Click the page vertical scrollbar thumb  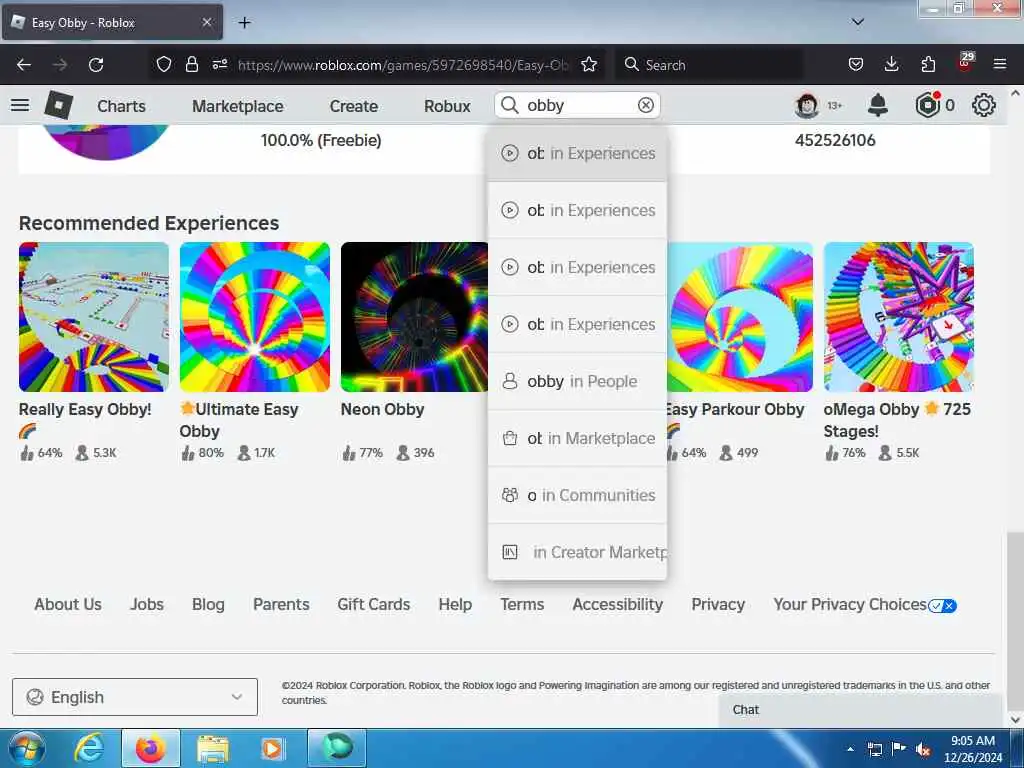[1015, 620]
